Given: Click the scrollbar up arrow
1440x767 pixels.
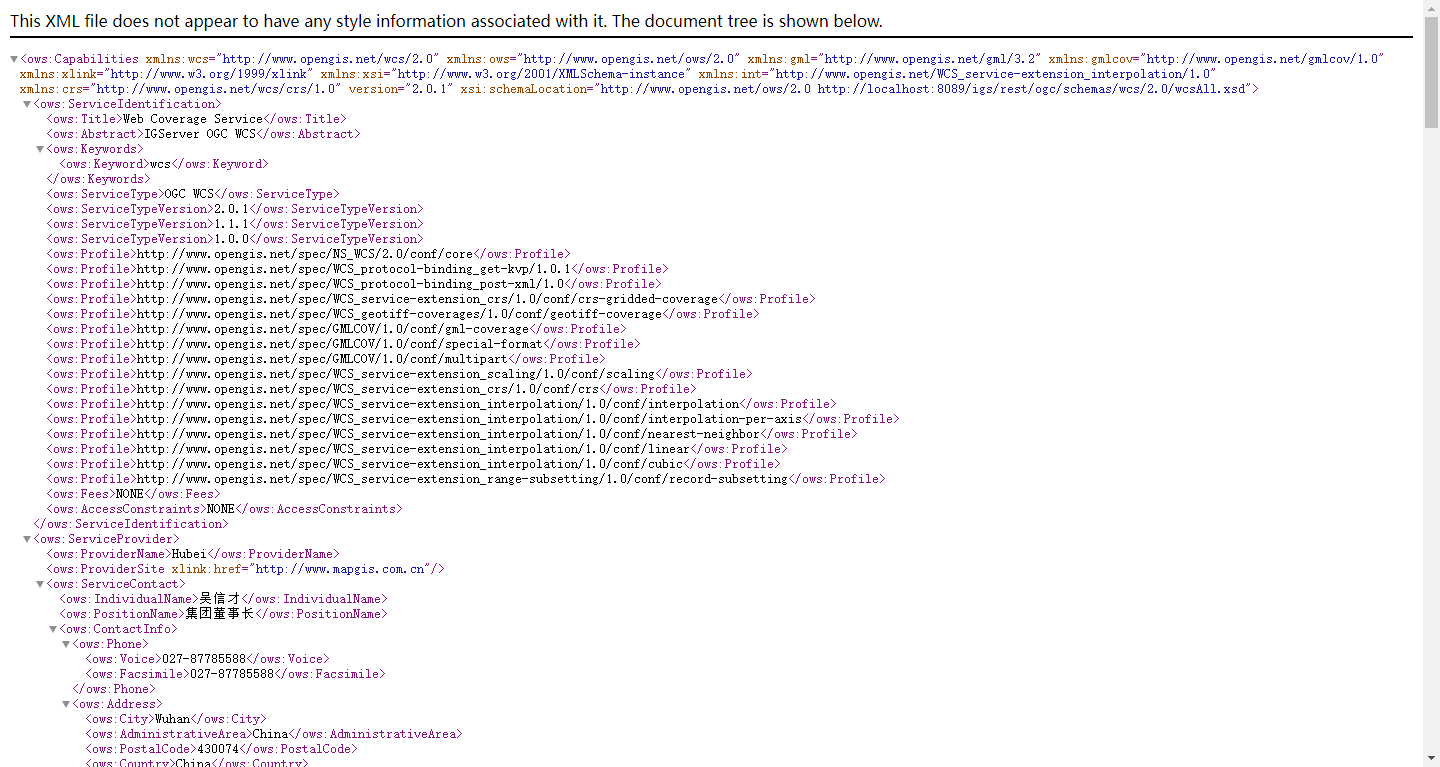Looking at the screenshot, I should 1431,7.
